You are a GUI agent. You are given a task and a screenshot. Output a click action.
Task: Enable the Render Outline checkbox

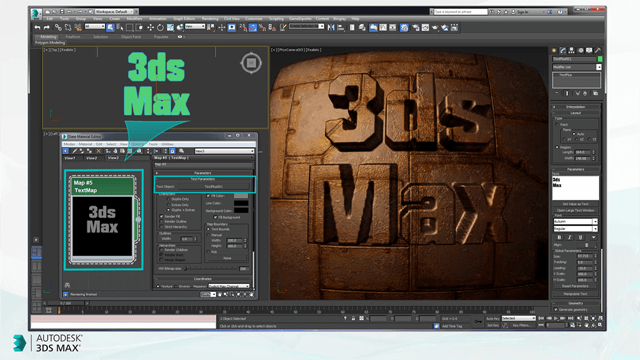(x=161, y=221)
